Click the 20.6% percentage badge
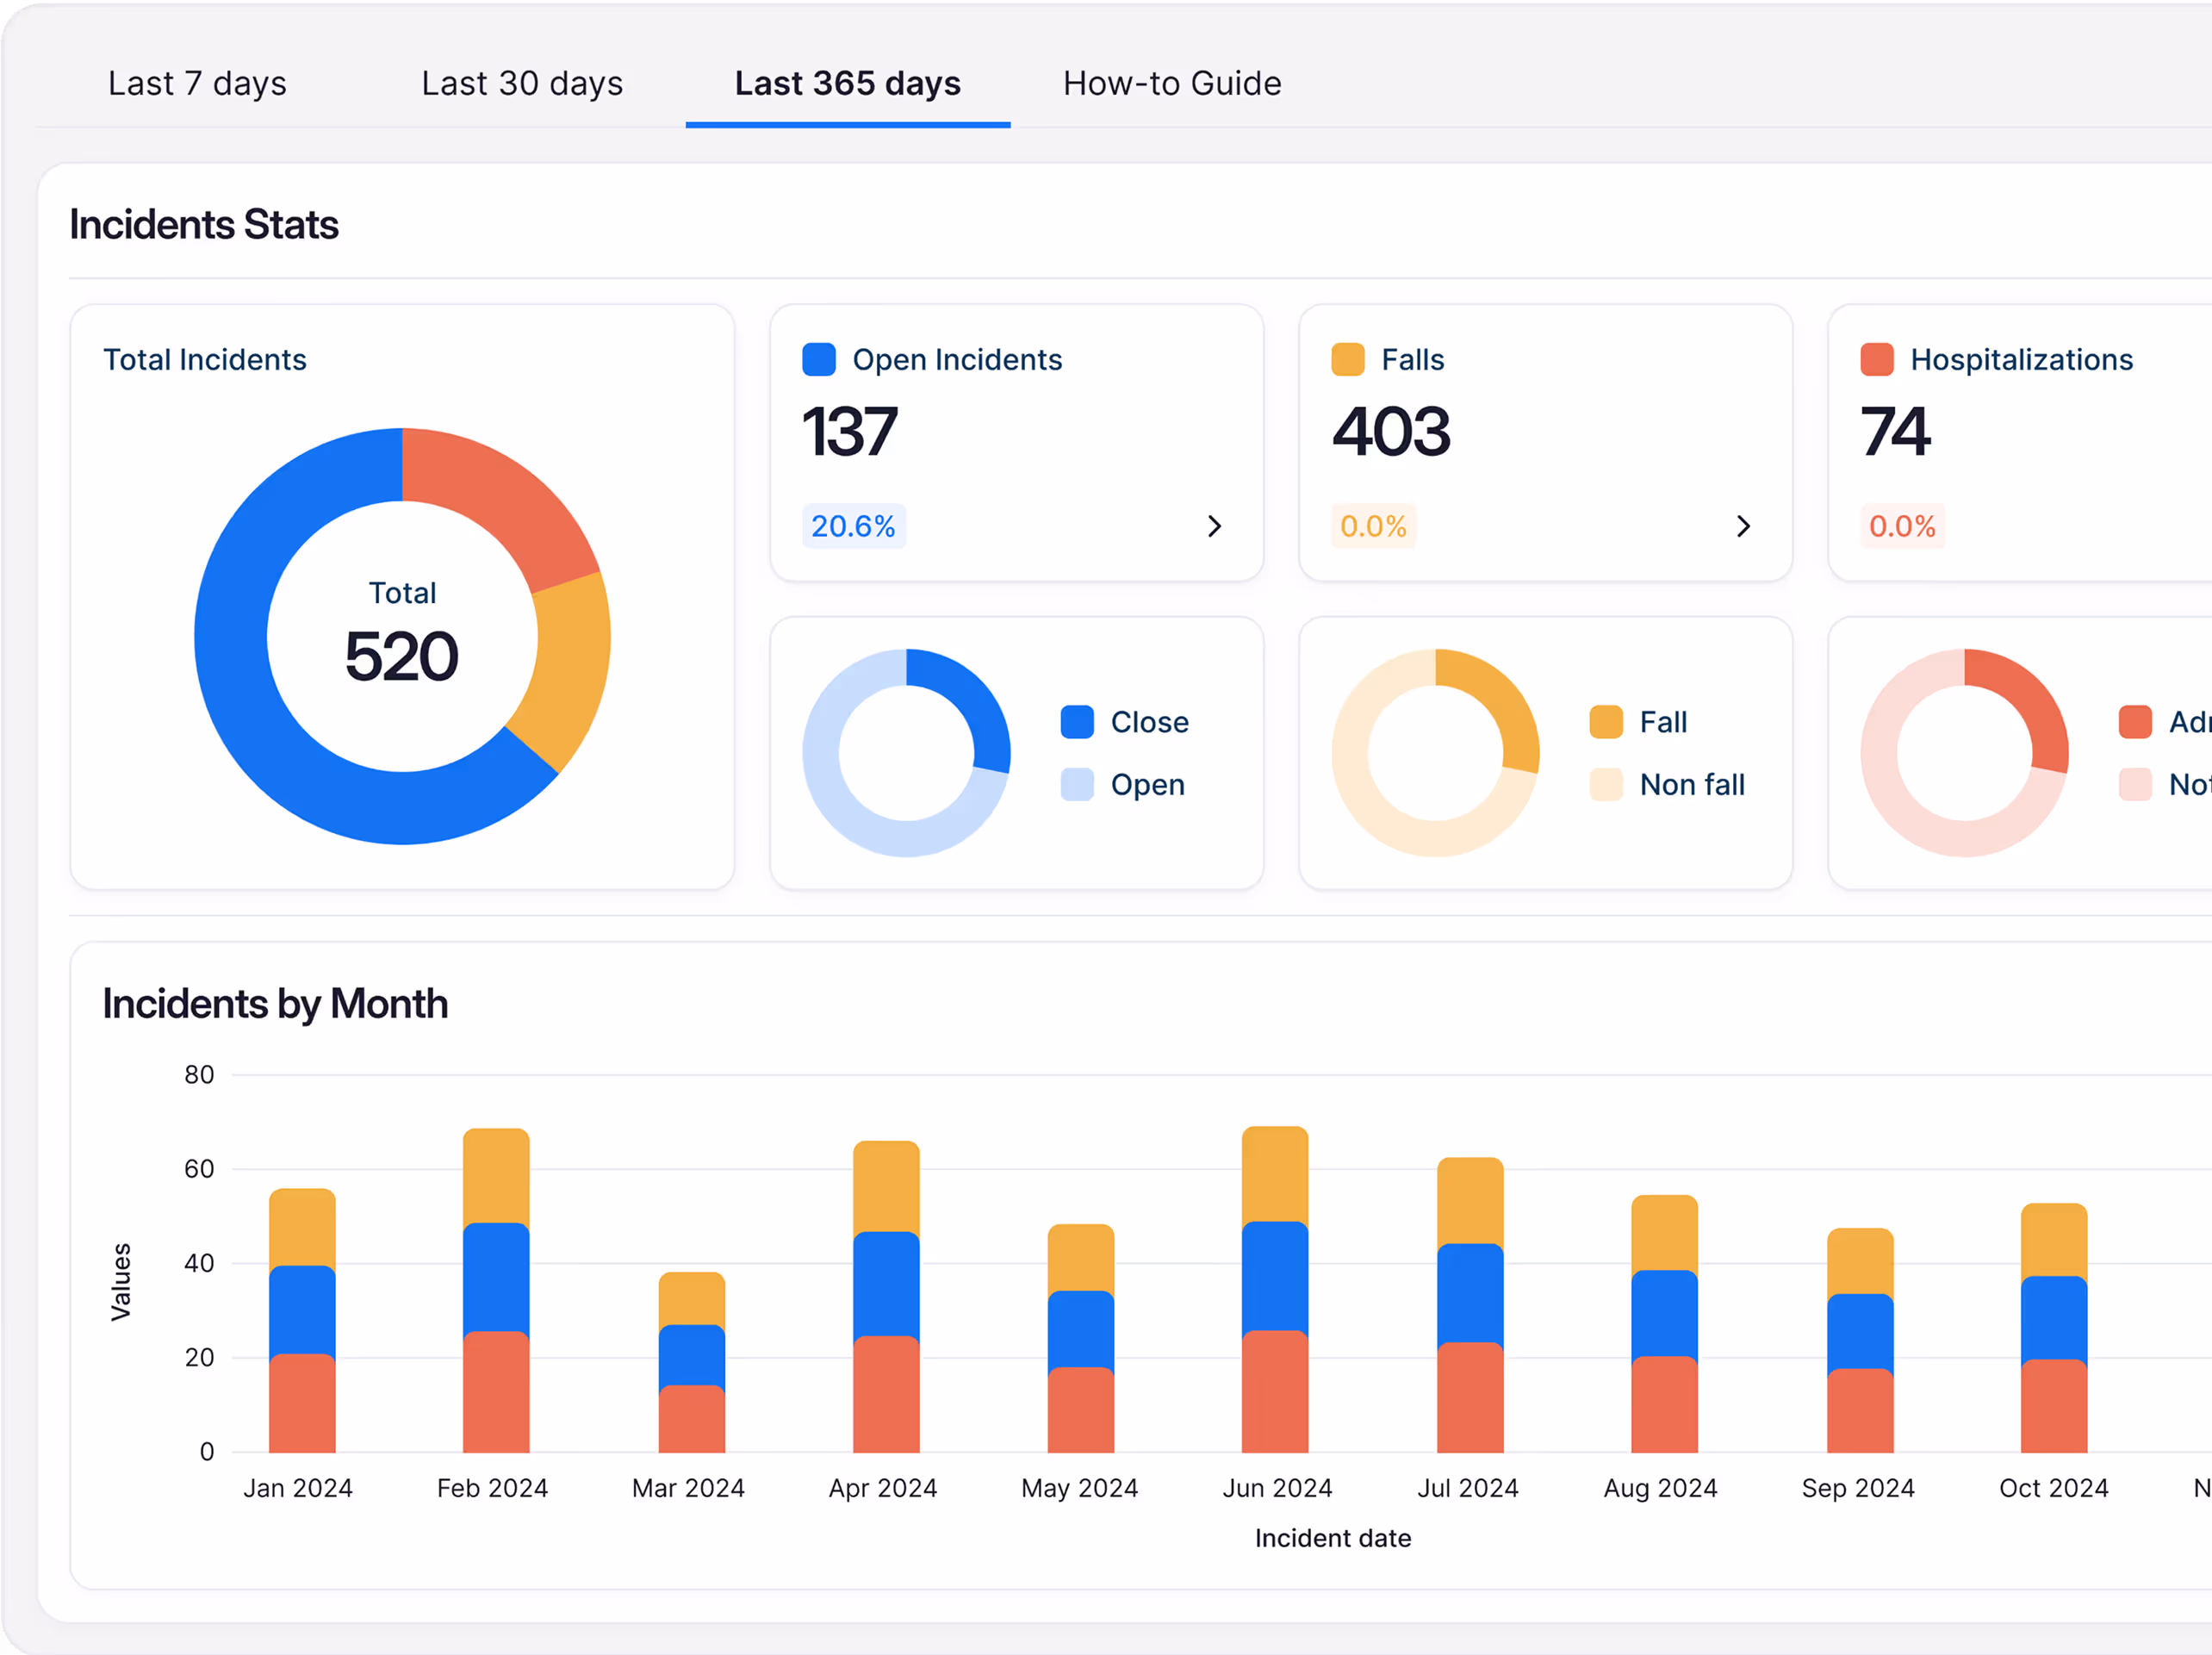The image size is (2212, 1655). pos(853,526)
